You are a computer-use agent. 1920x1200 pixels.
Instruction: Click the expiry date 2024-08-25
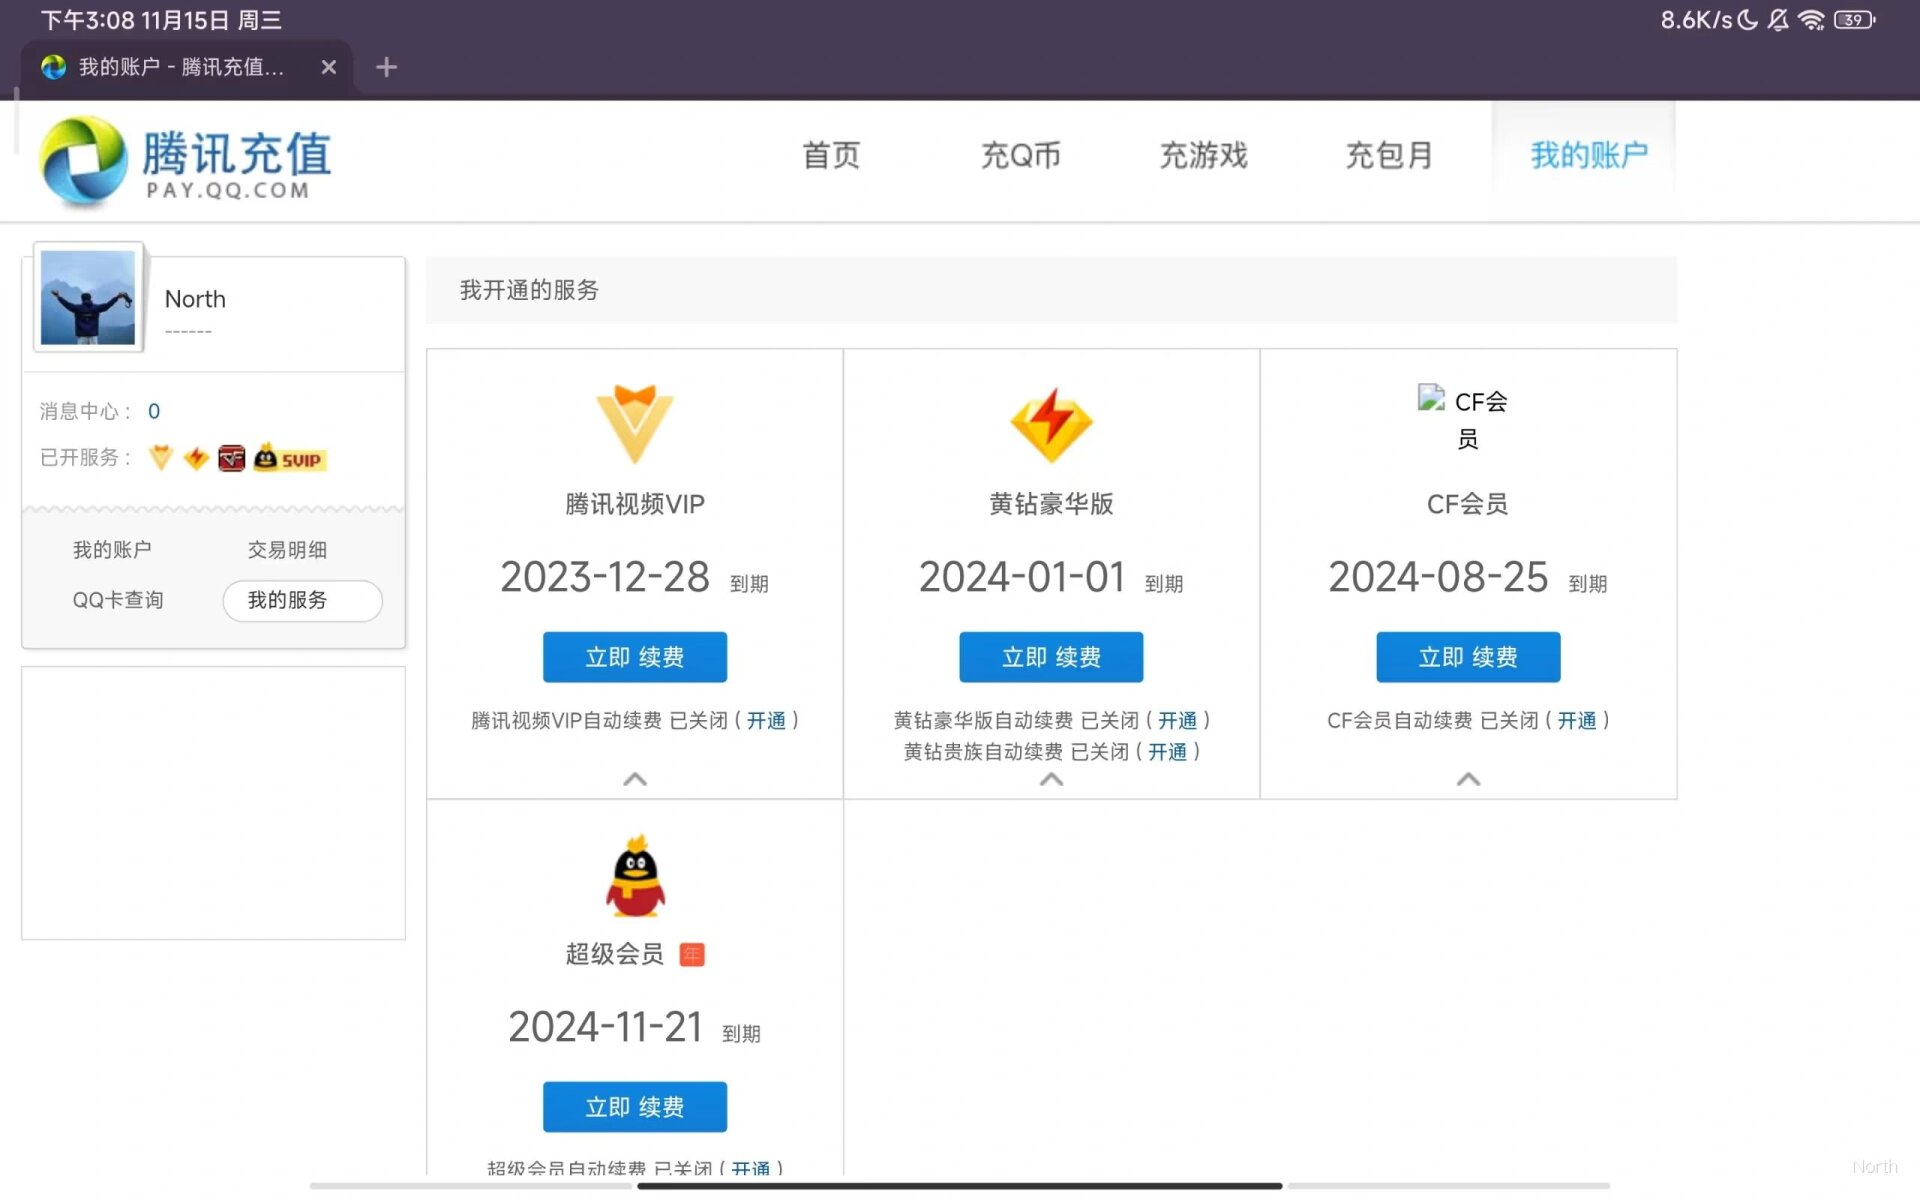point(1438,577)
